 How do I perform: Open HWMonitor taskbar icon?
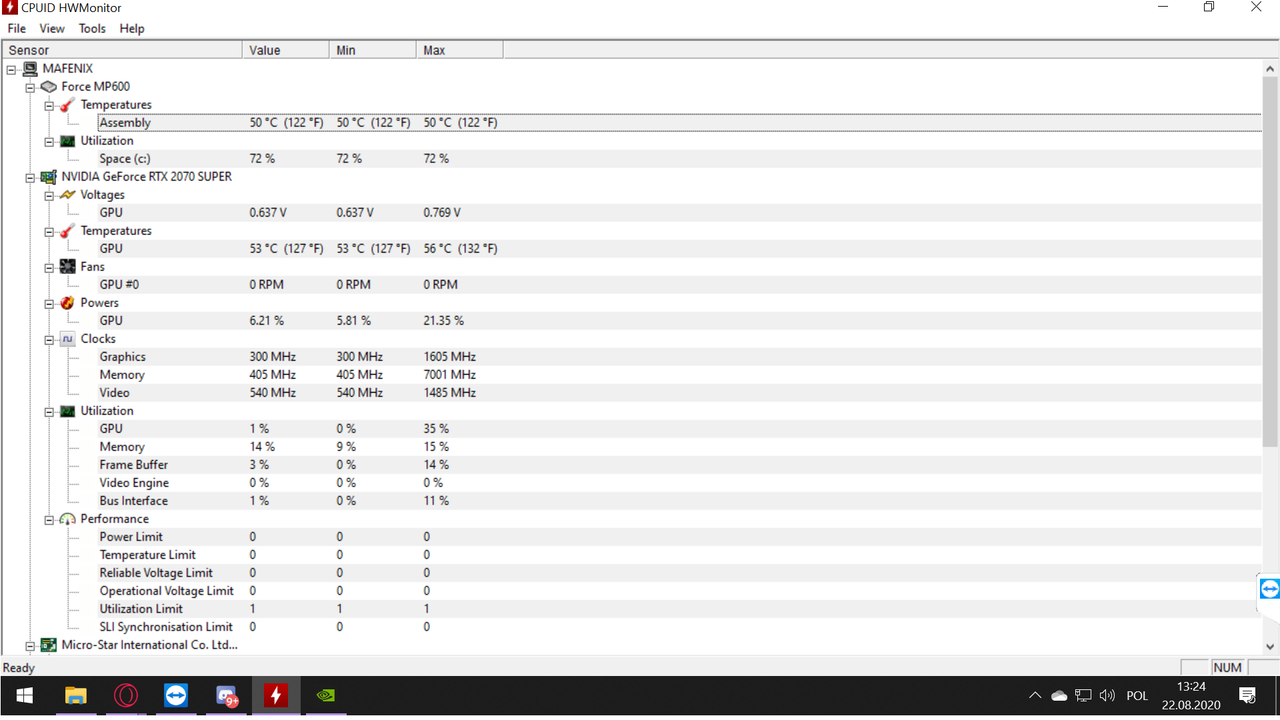click(x=275, y=695)
